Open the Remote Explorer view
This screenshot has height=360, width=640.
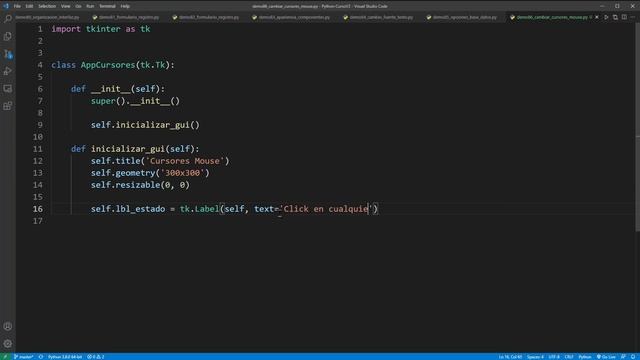coord(8,89)
